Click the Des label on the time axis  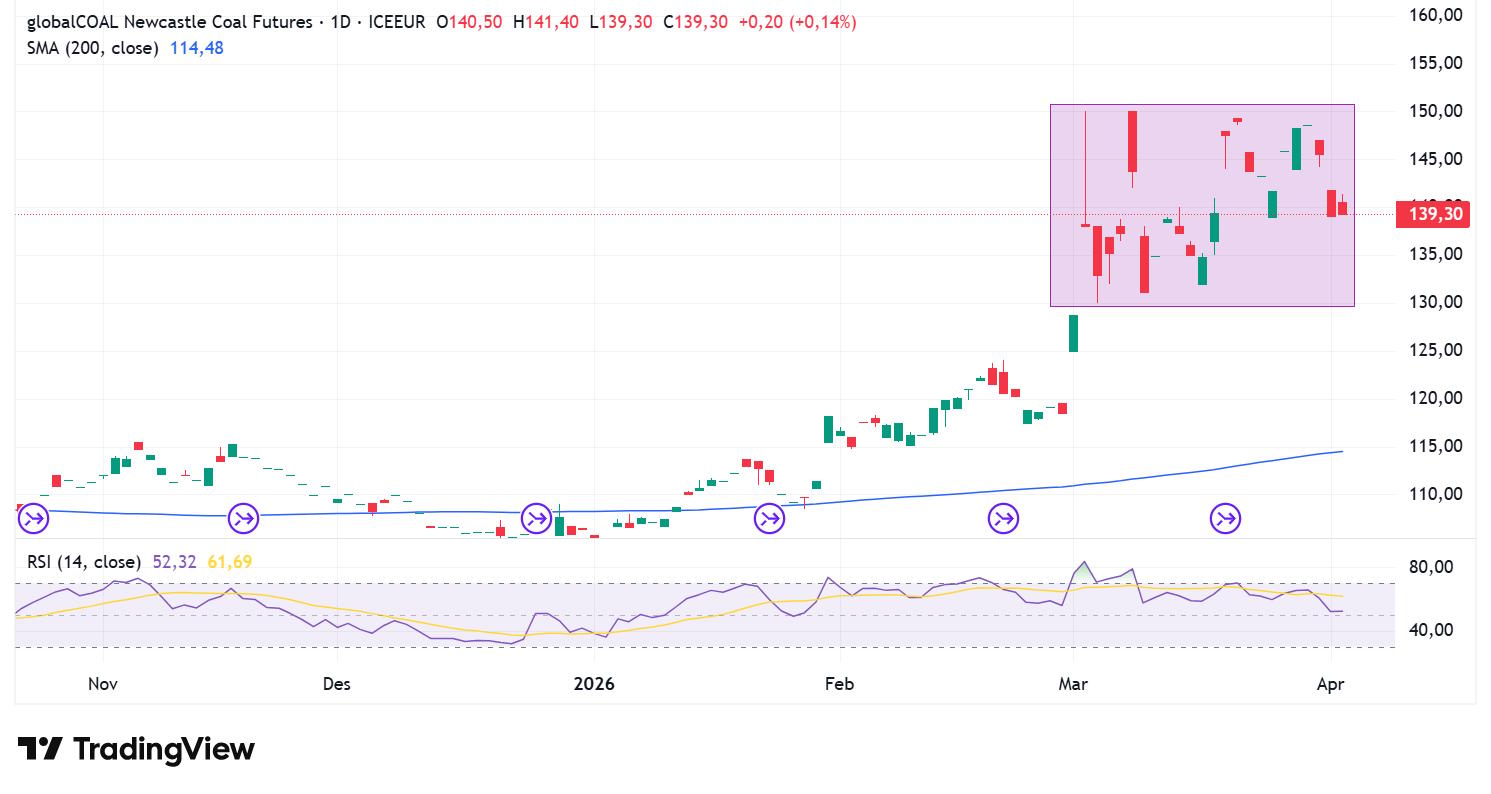click(337, 684)
